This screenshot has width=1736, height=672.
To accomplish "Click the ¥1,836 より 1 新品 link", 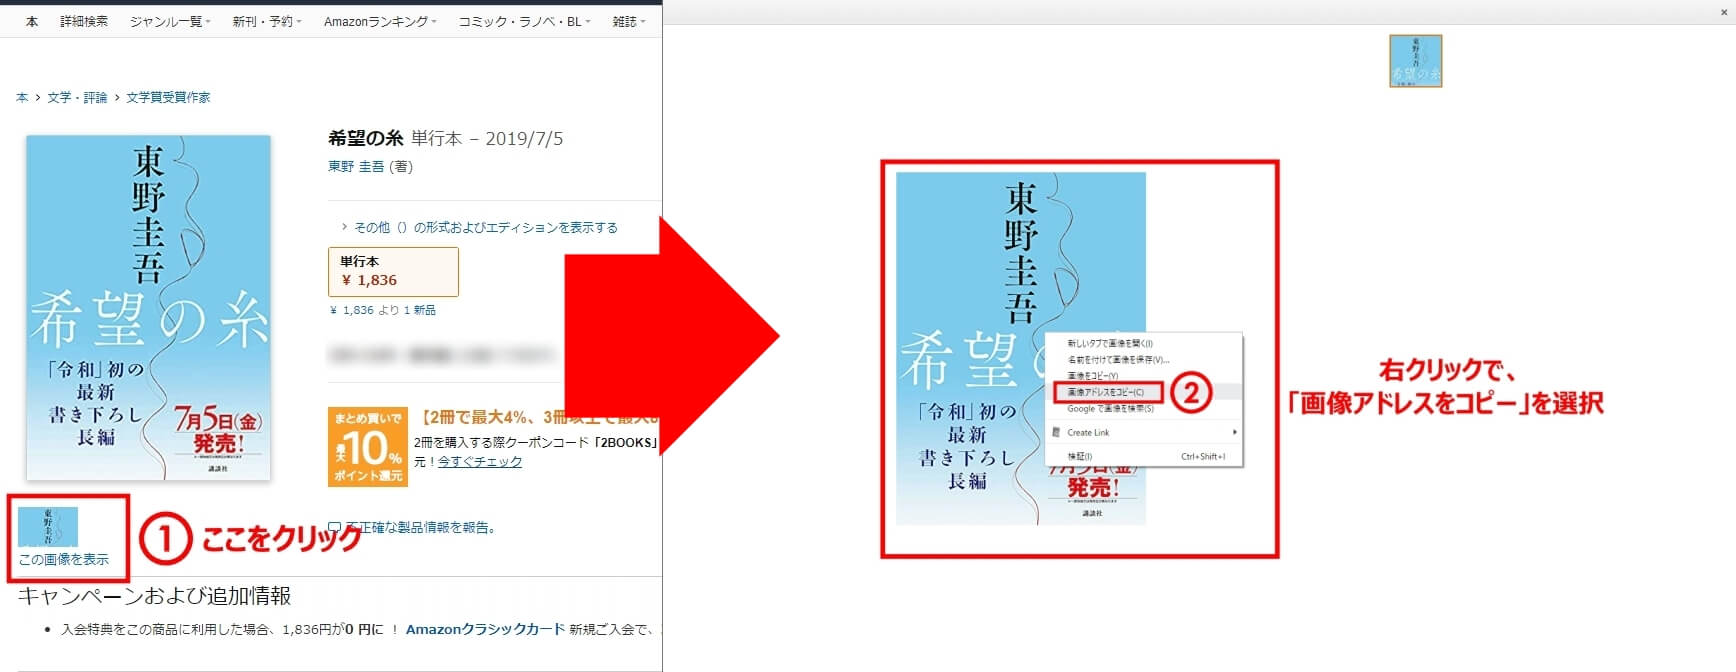I will (x=383, y=310).
